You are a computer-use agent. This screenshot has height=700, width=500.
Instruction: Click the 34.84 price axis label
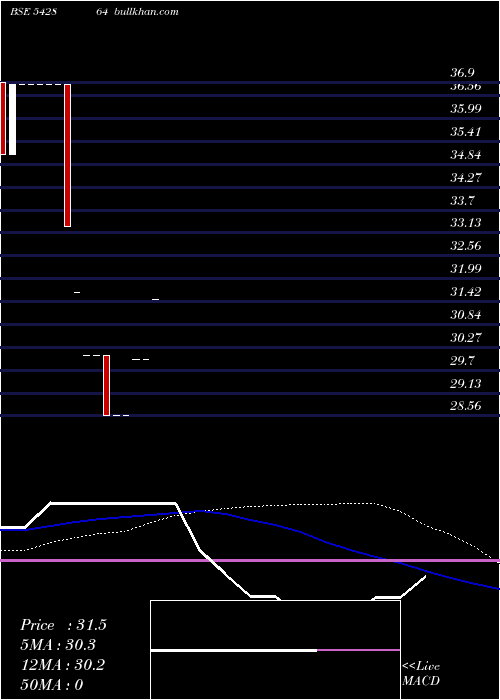465,155
